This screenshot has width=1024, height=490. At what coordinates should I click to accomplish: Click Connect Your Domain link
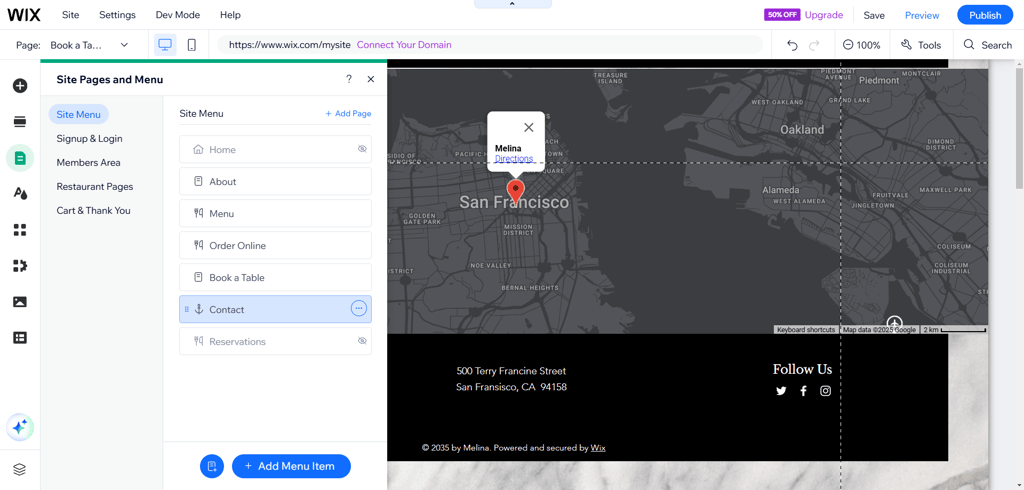(x=404, y=45)
